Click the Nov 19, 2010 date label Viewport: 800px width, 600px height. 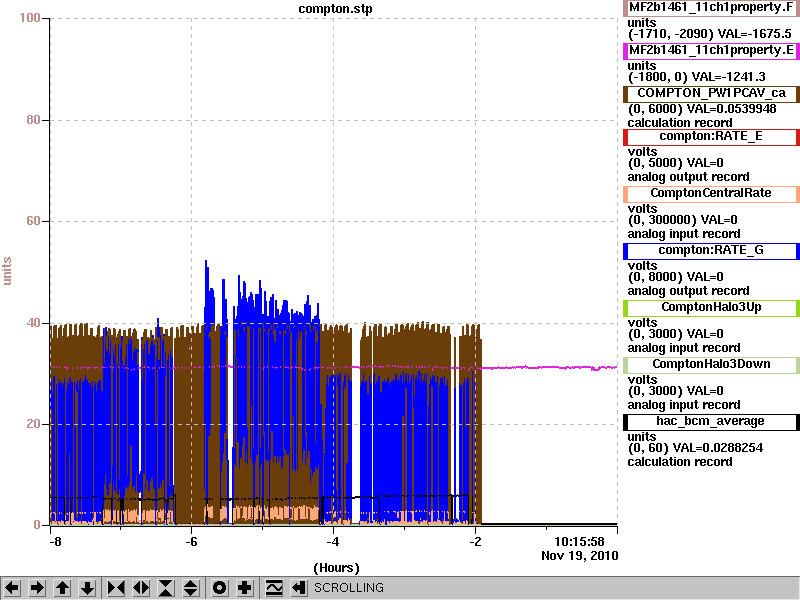580,556
